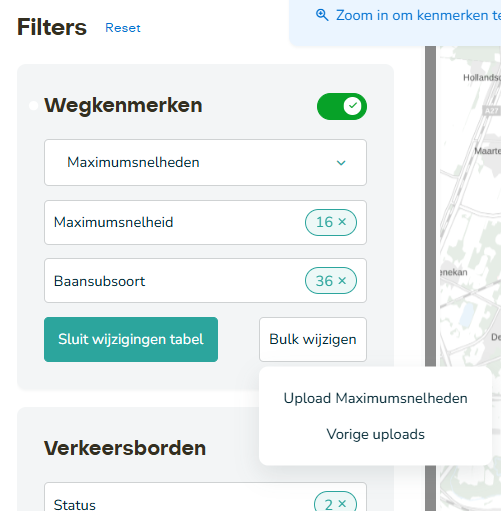The height and width of the screenshot is (511, 501).
Task: Click the gray vertical panel divider bar
Action: (430, 207)
